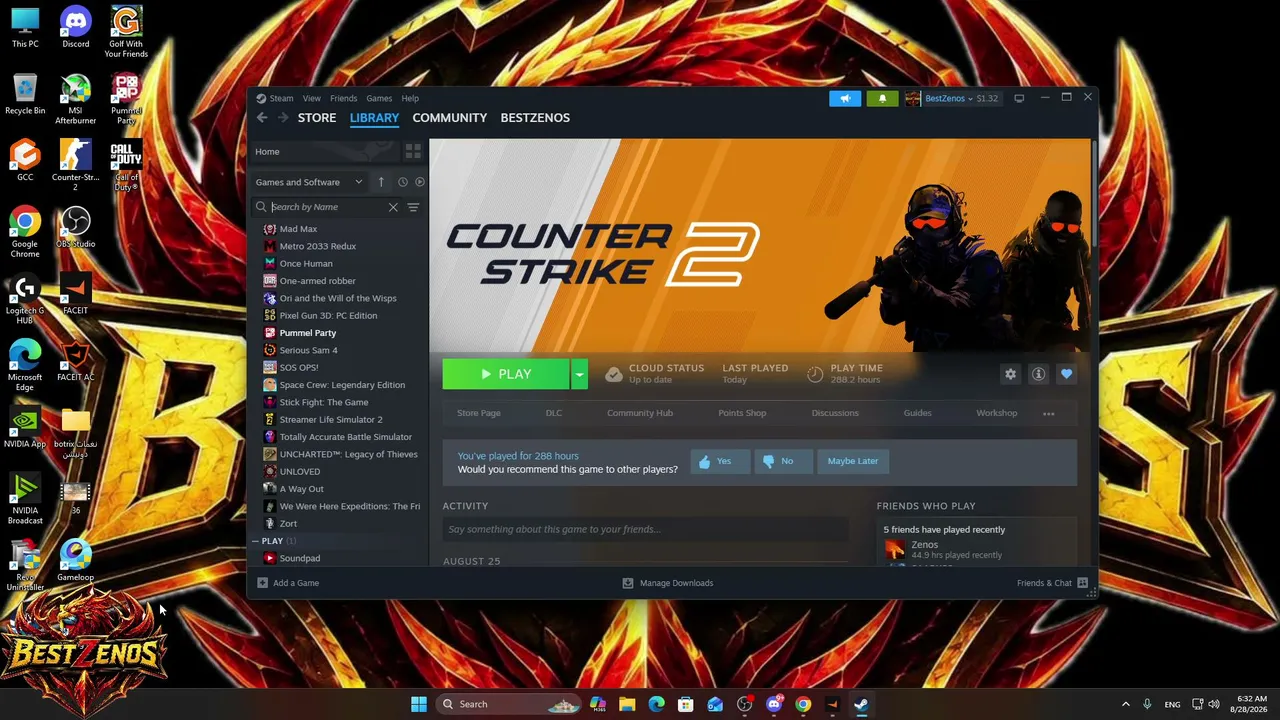Open Games and Software filter dropdown
The height and width of the screenshot is (720, 1280).
click(309, 182)
